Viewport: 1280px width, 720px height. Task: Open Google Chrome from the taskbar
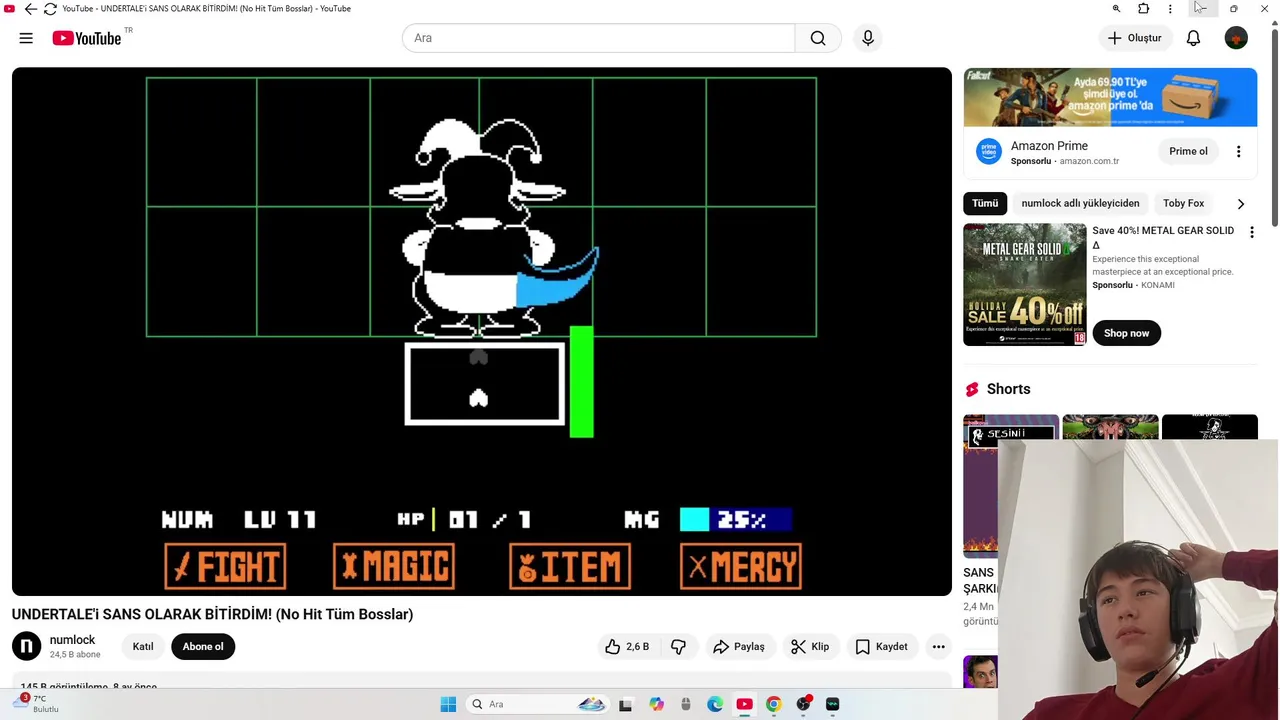click(x=773, y=704)
